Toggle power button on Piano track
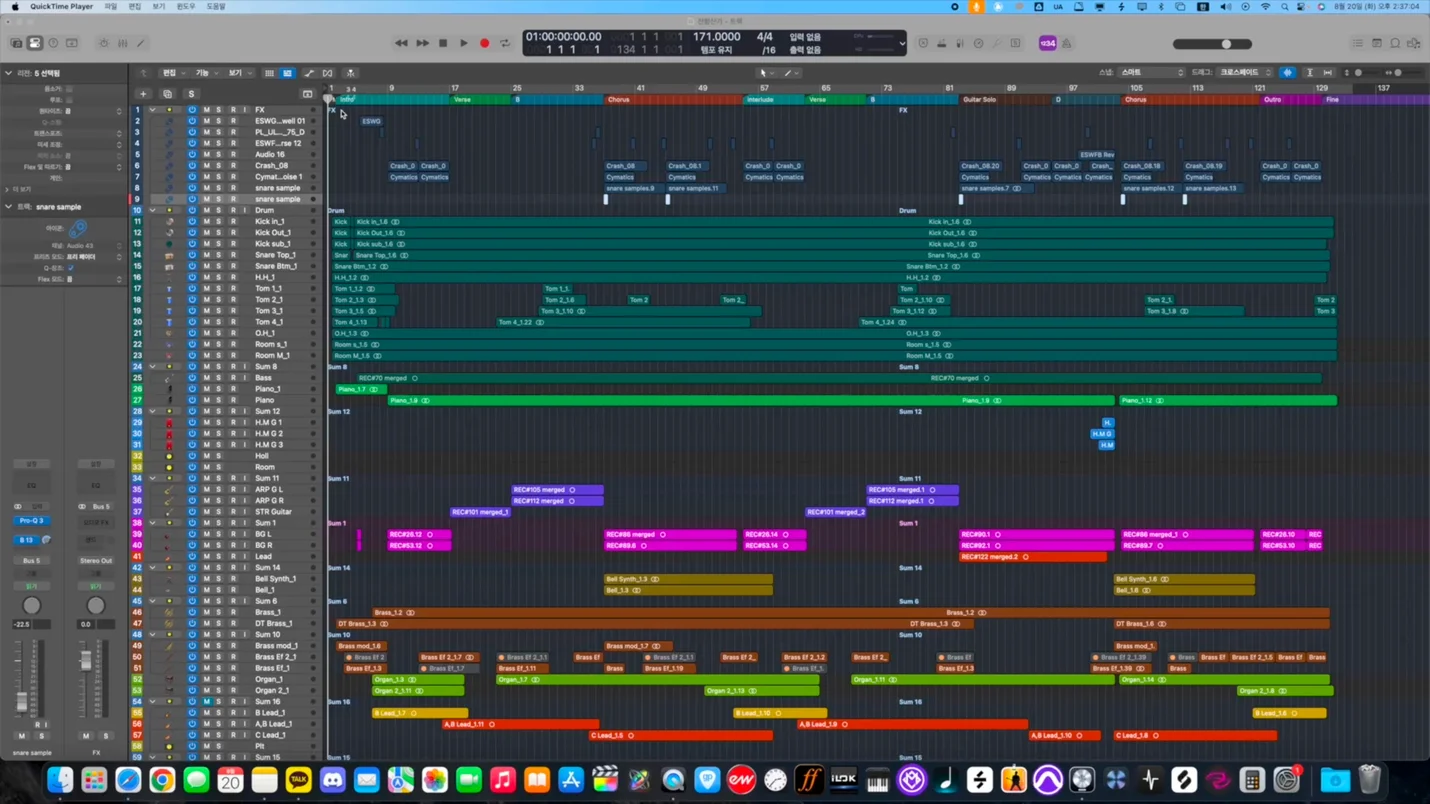The height and width of the screenshot is (804, 1430). [192, 400]
